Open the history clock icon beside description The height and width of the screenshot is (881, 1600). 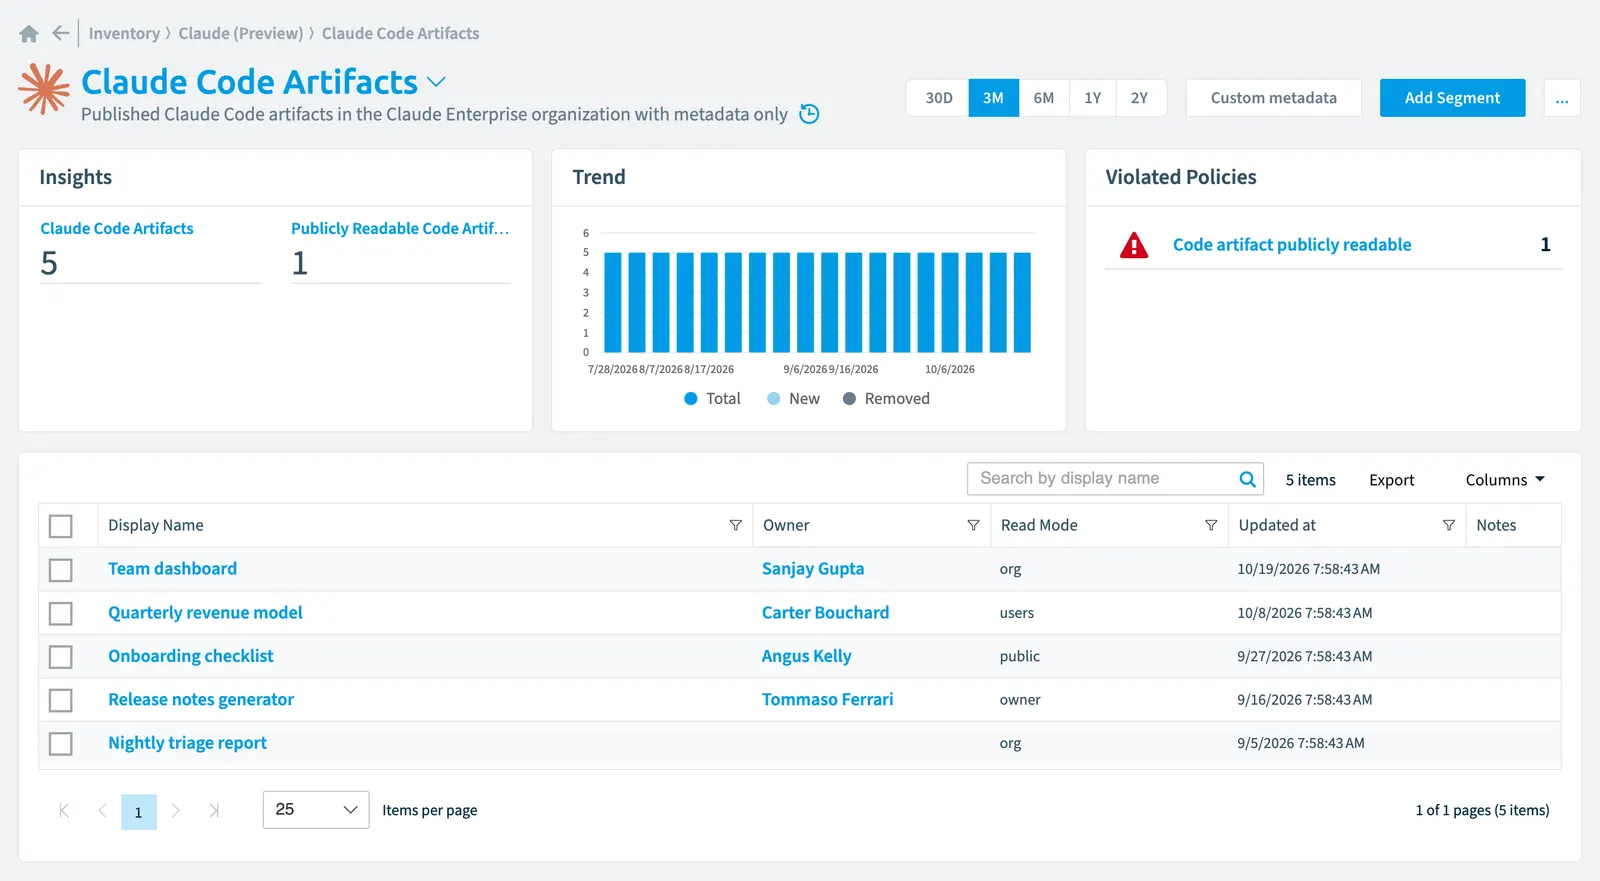pyautogui.click(x=810, y=114)
